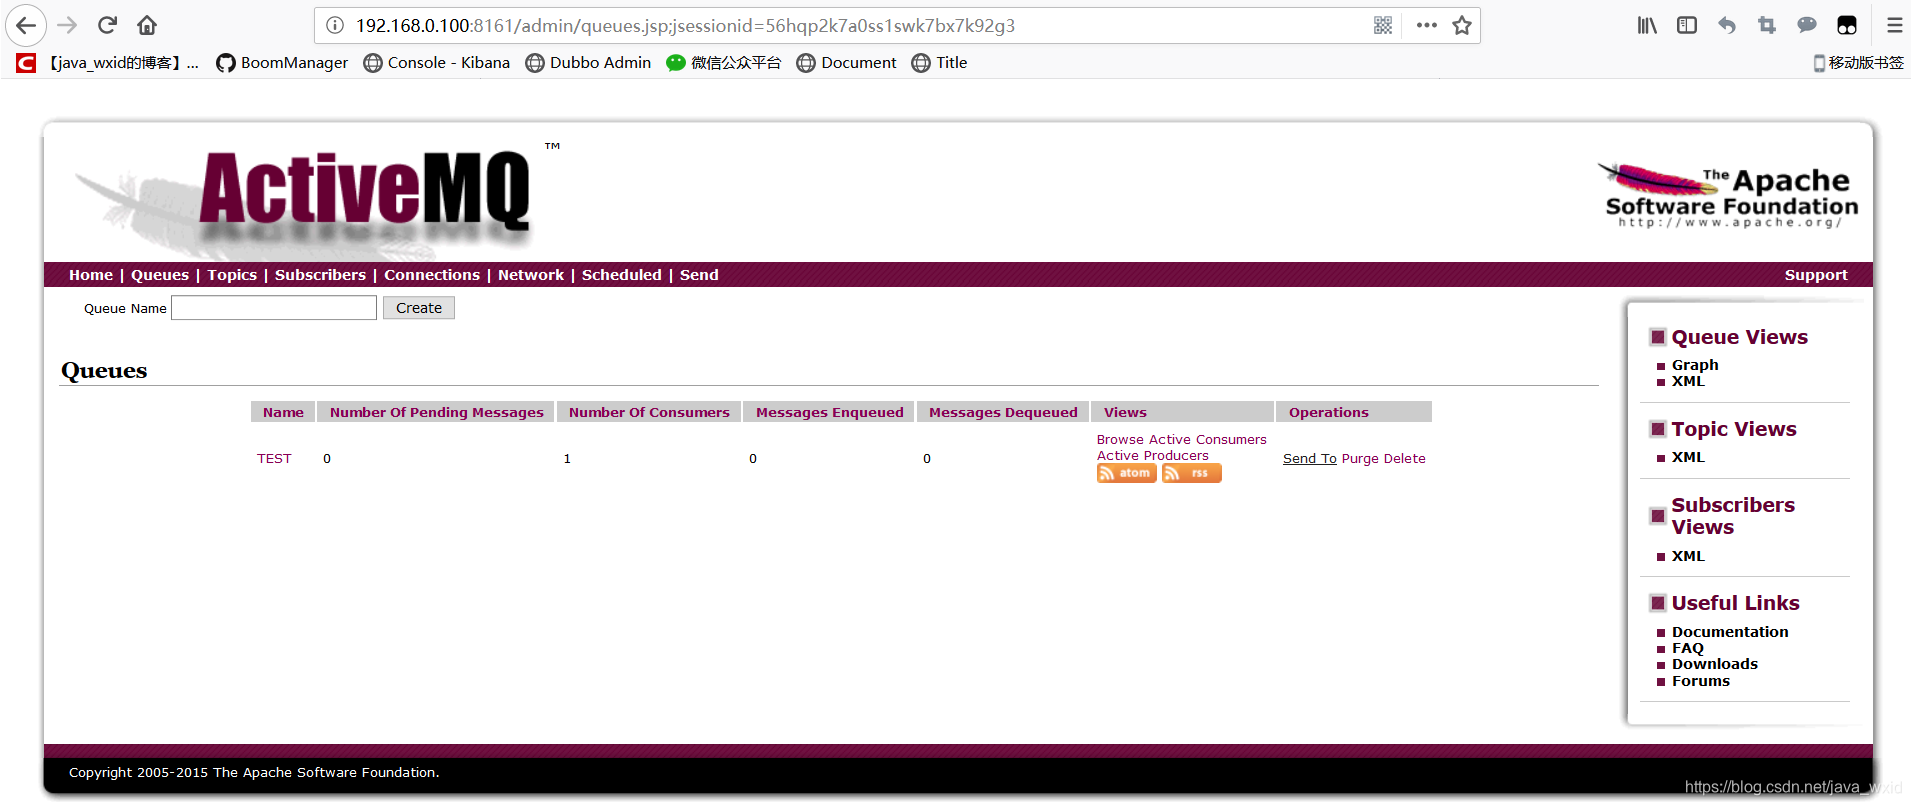Open mobile bookmarks 移动版书签 folder
This screenshot has height=806, width=1911.
click(x=1858, y=63)
